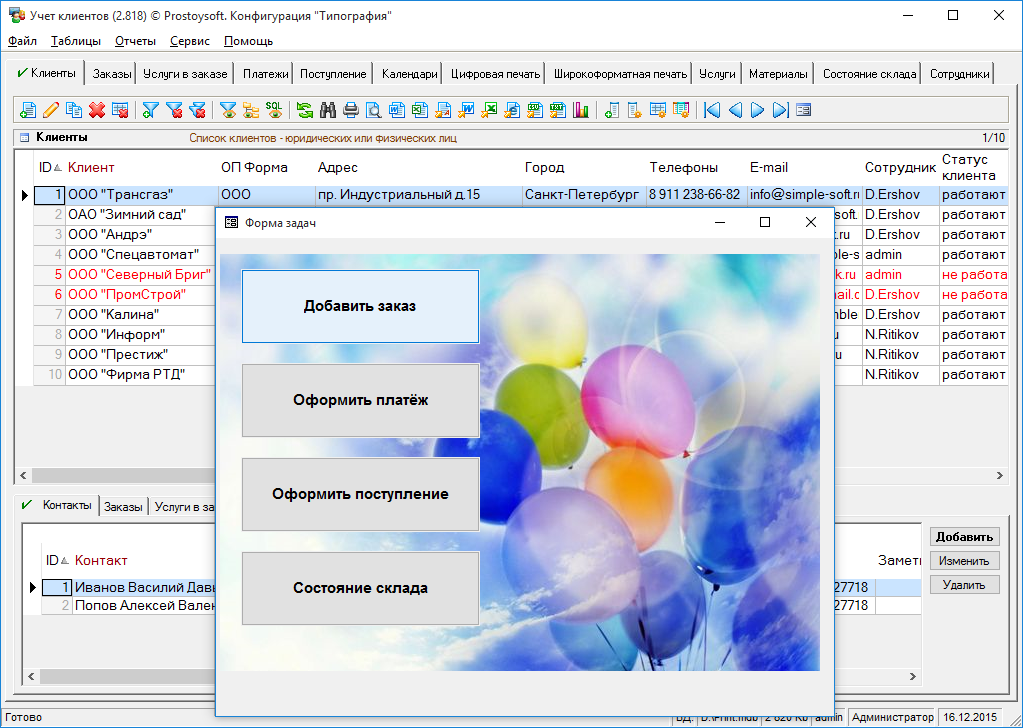This screenshot has width=1023, height=728.
Task: Click the first record navigation icon
Action: [712, 110]
